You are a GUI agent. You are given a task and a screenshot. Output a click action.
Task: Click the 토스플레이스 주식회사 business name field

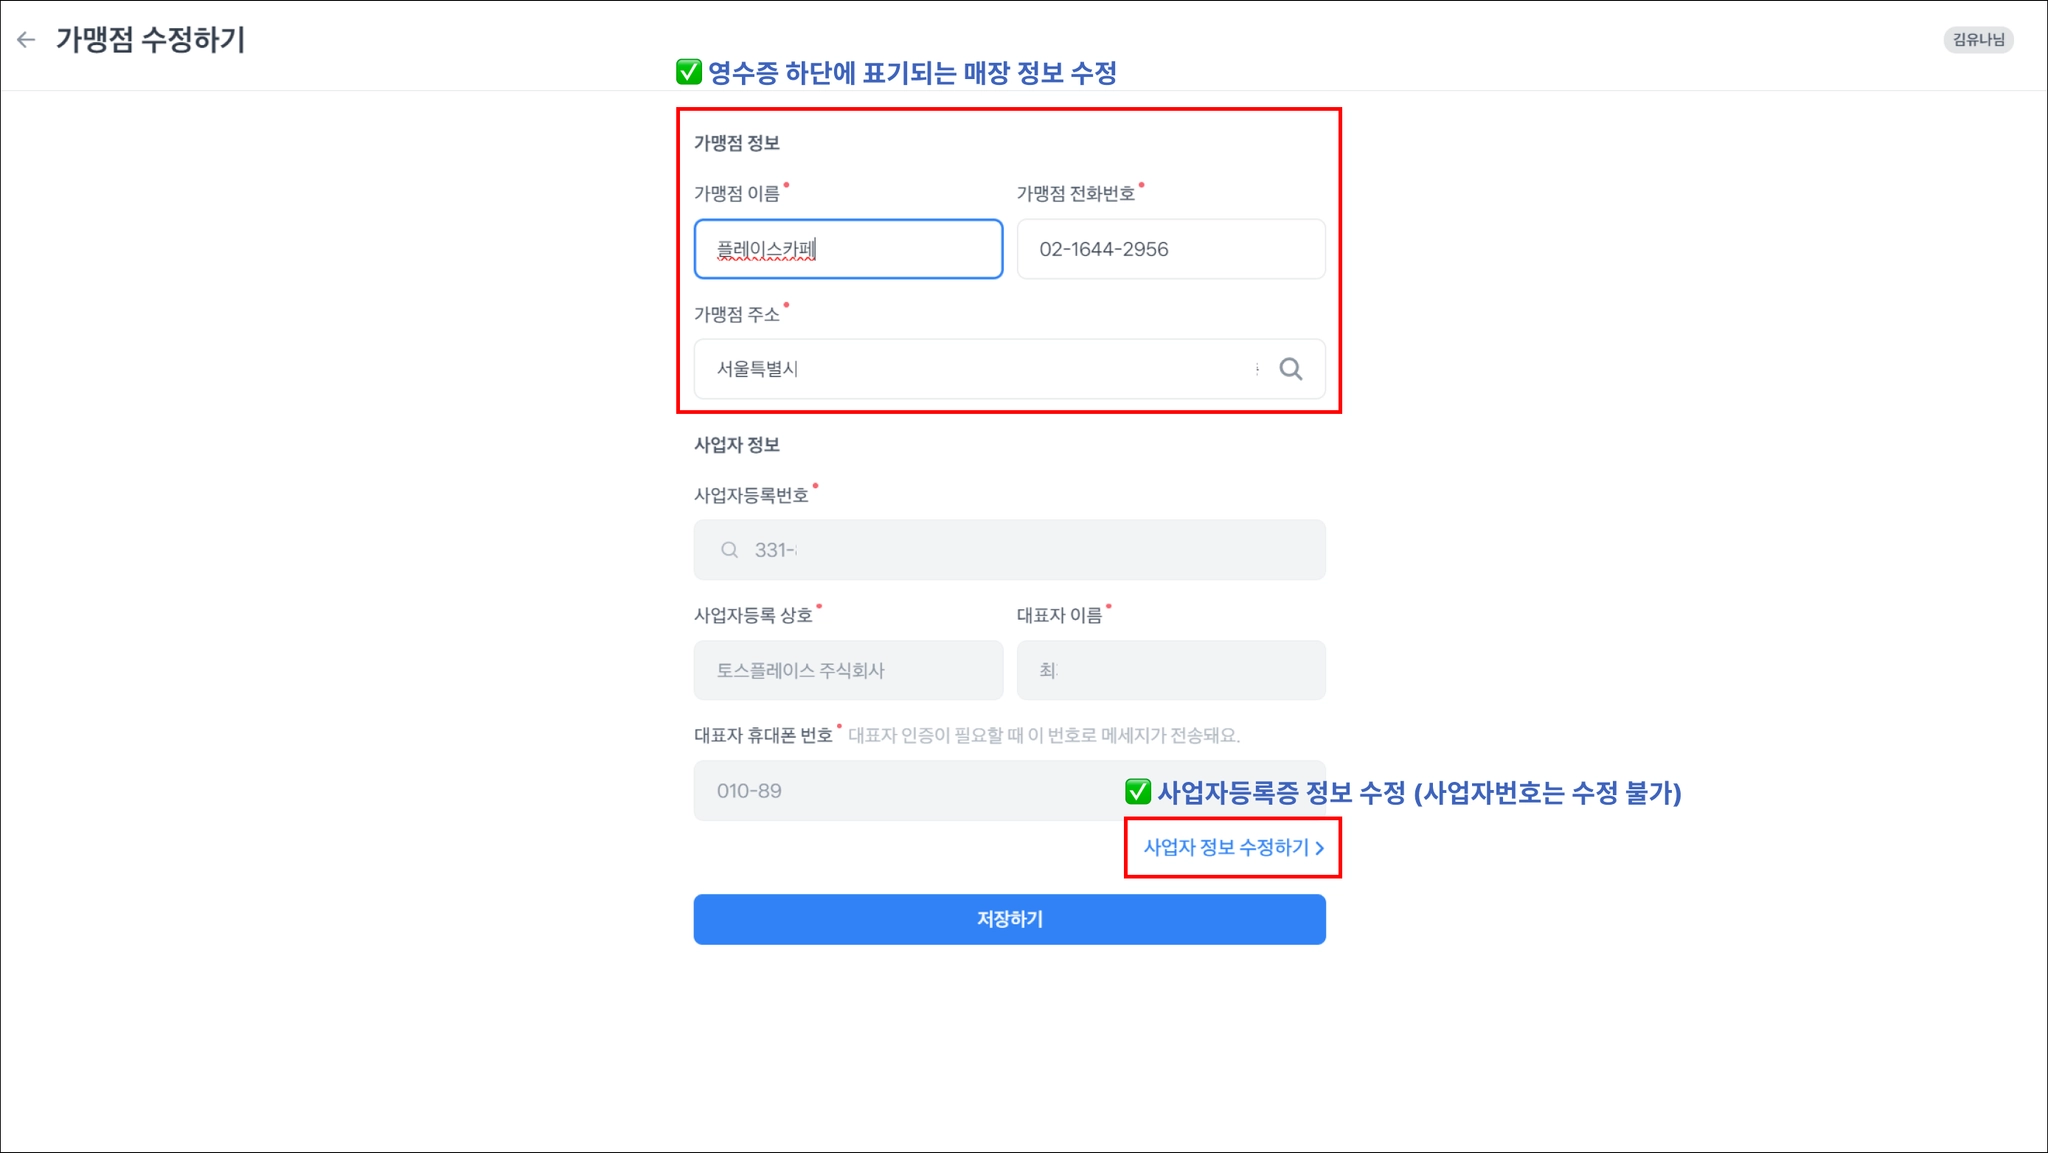(848, 670)
